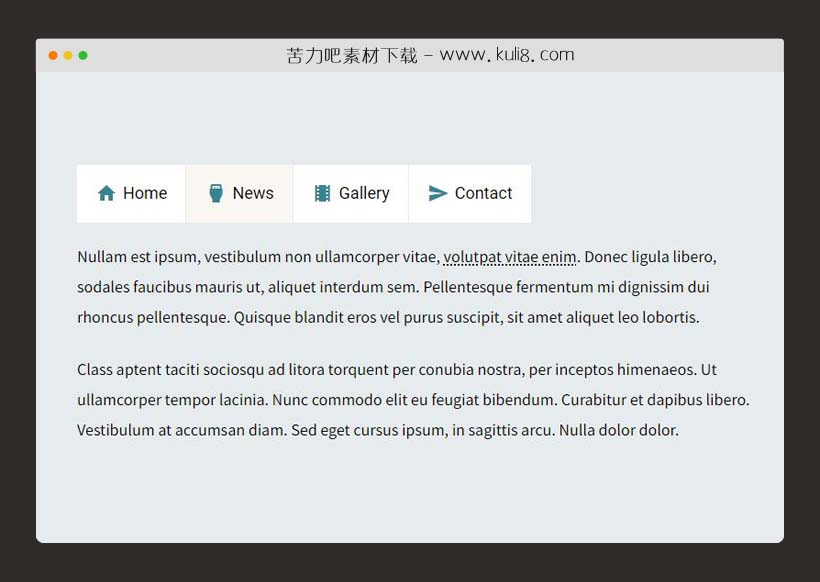Click the green dot in the title bar
This screenshot has width=820, height=582.
point(83,55)
